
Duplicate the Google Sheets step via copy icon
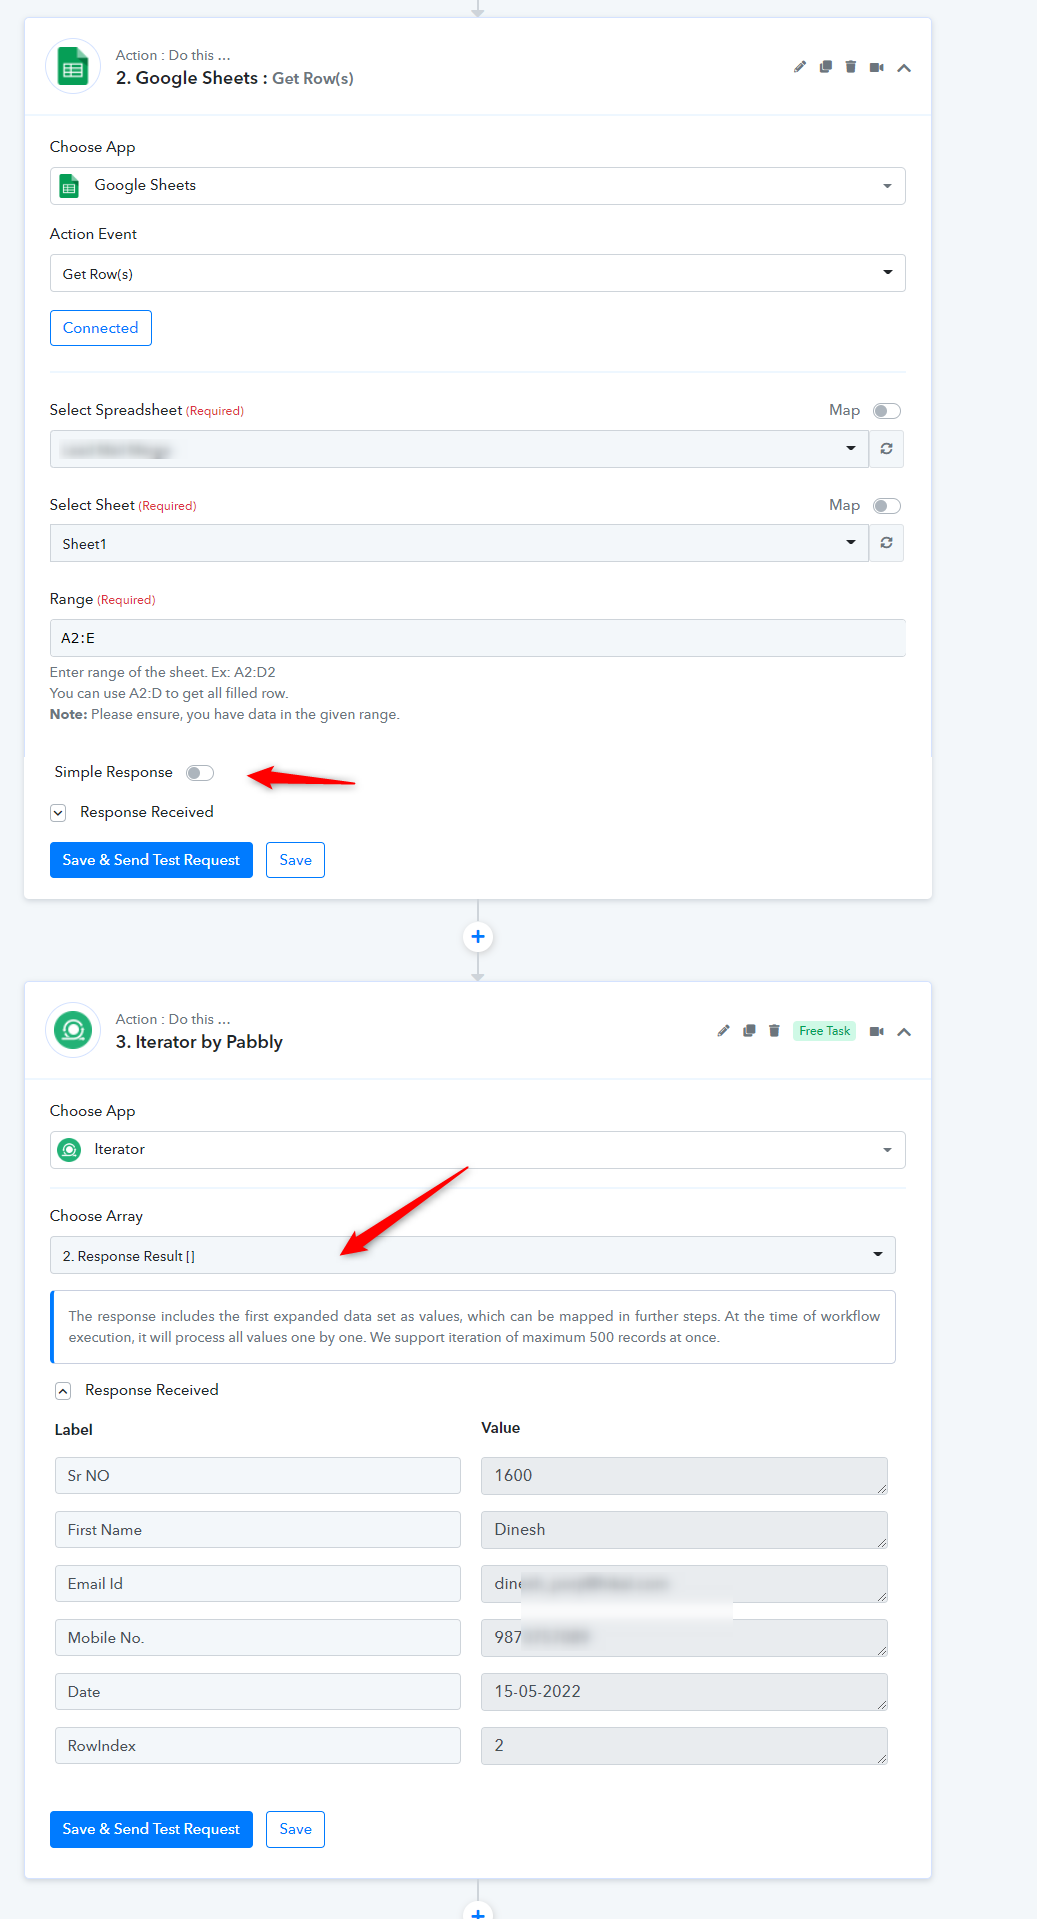pyautogui.click(x=825, y=67)
